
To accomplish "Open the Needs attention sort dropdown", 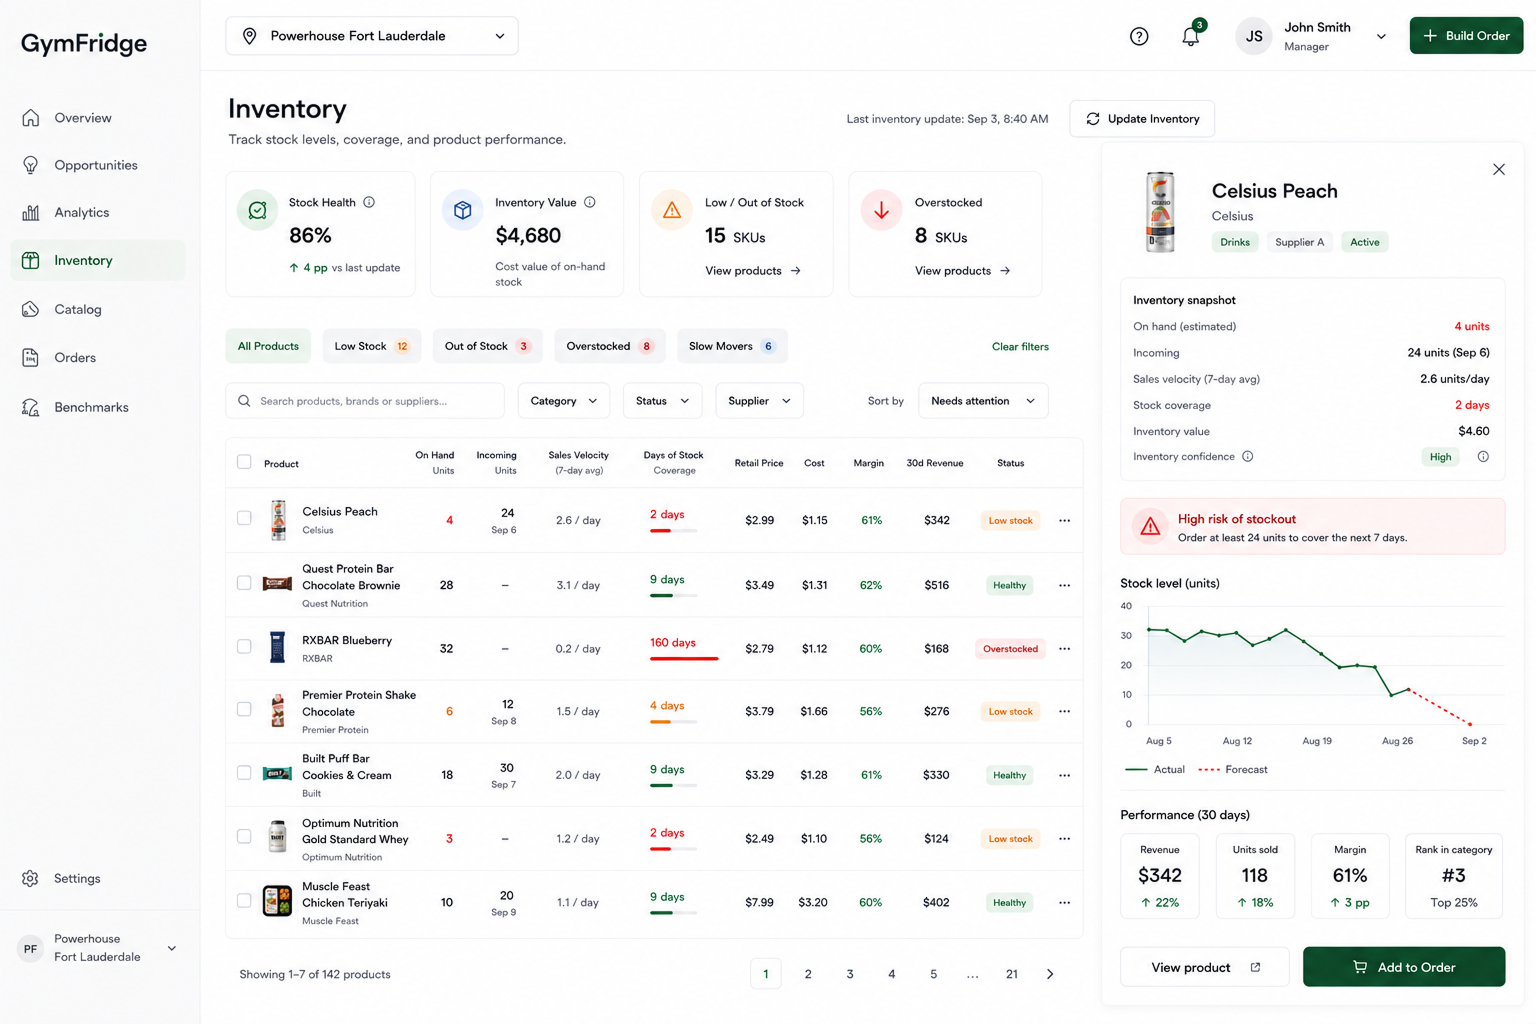I will tap(983, 401).
